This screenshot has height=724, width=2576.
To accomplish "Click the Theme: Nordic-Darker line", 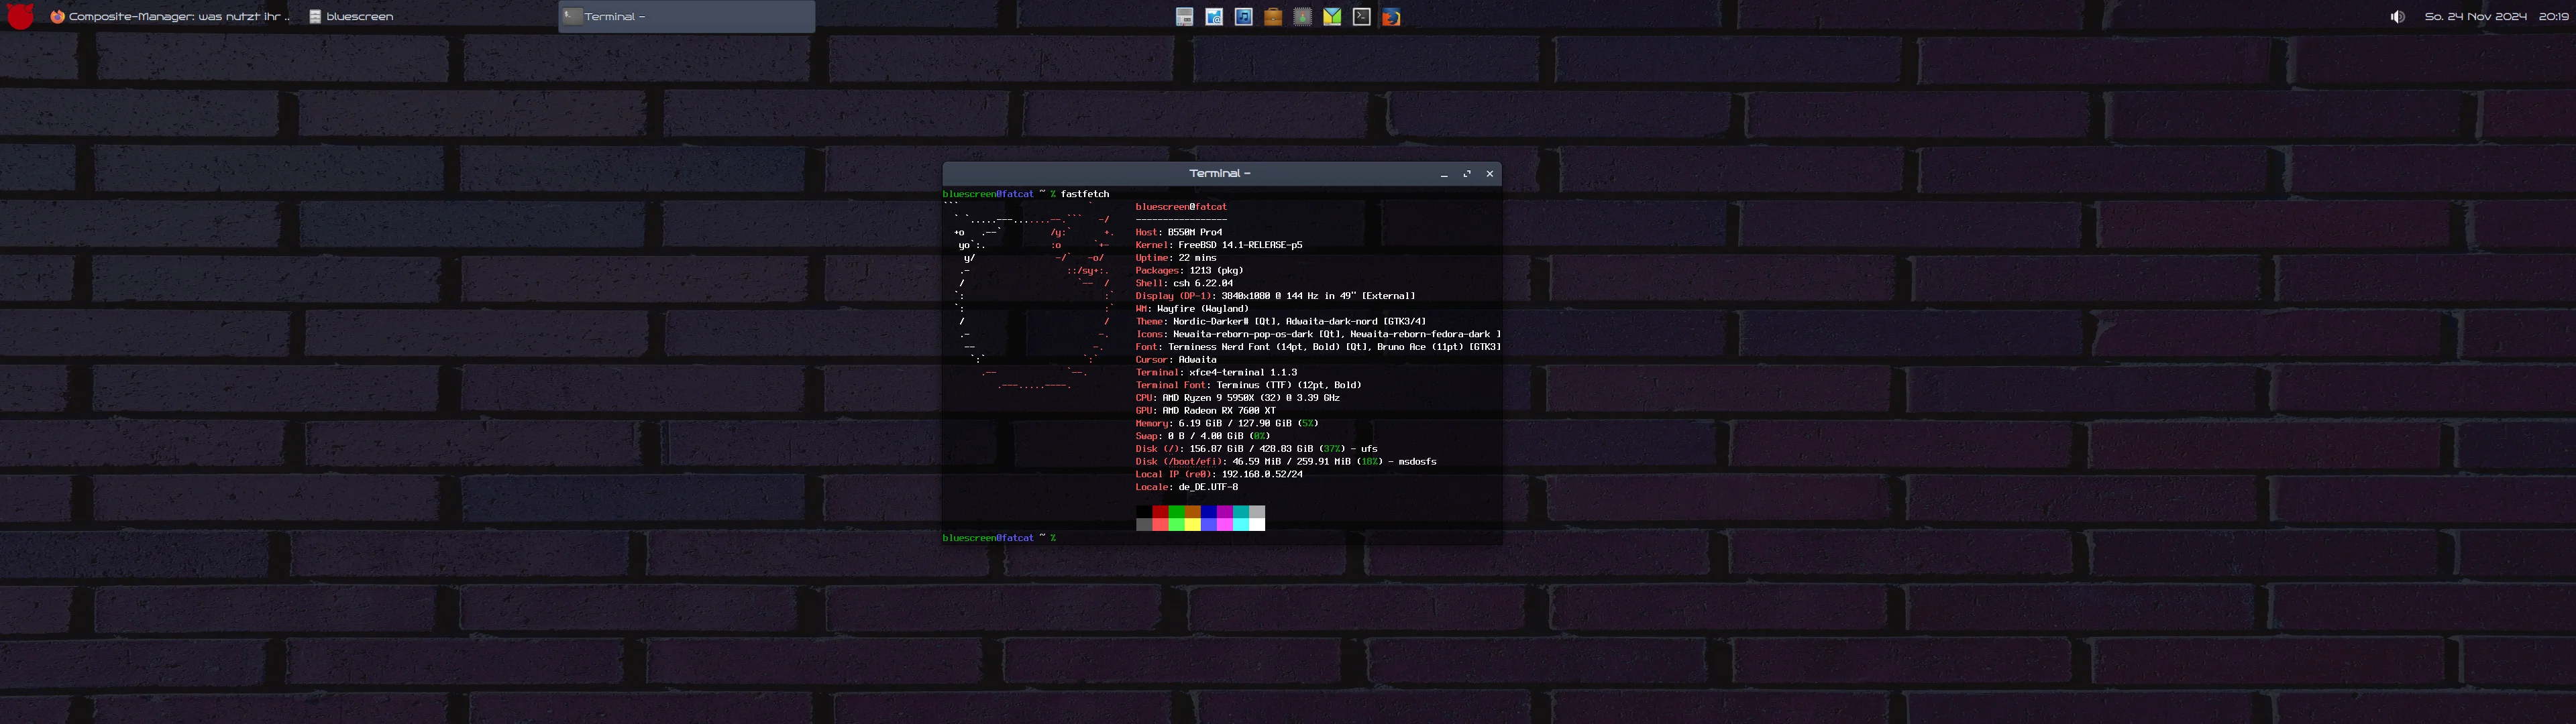I will 1281,322.
